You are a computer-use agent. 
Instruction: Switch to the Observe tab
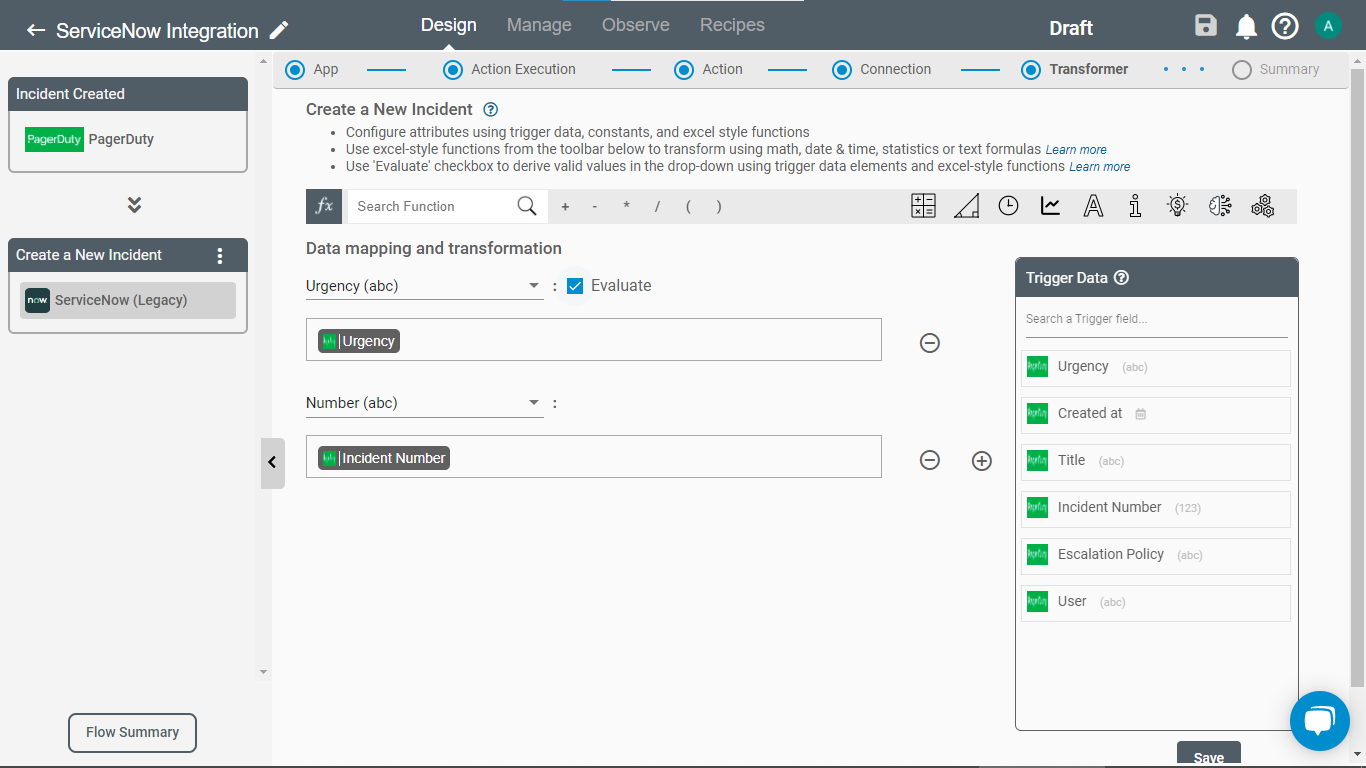[636, 25]
